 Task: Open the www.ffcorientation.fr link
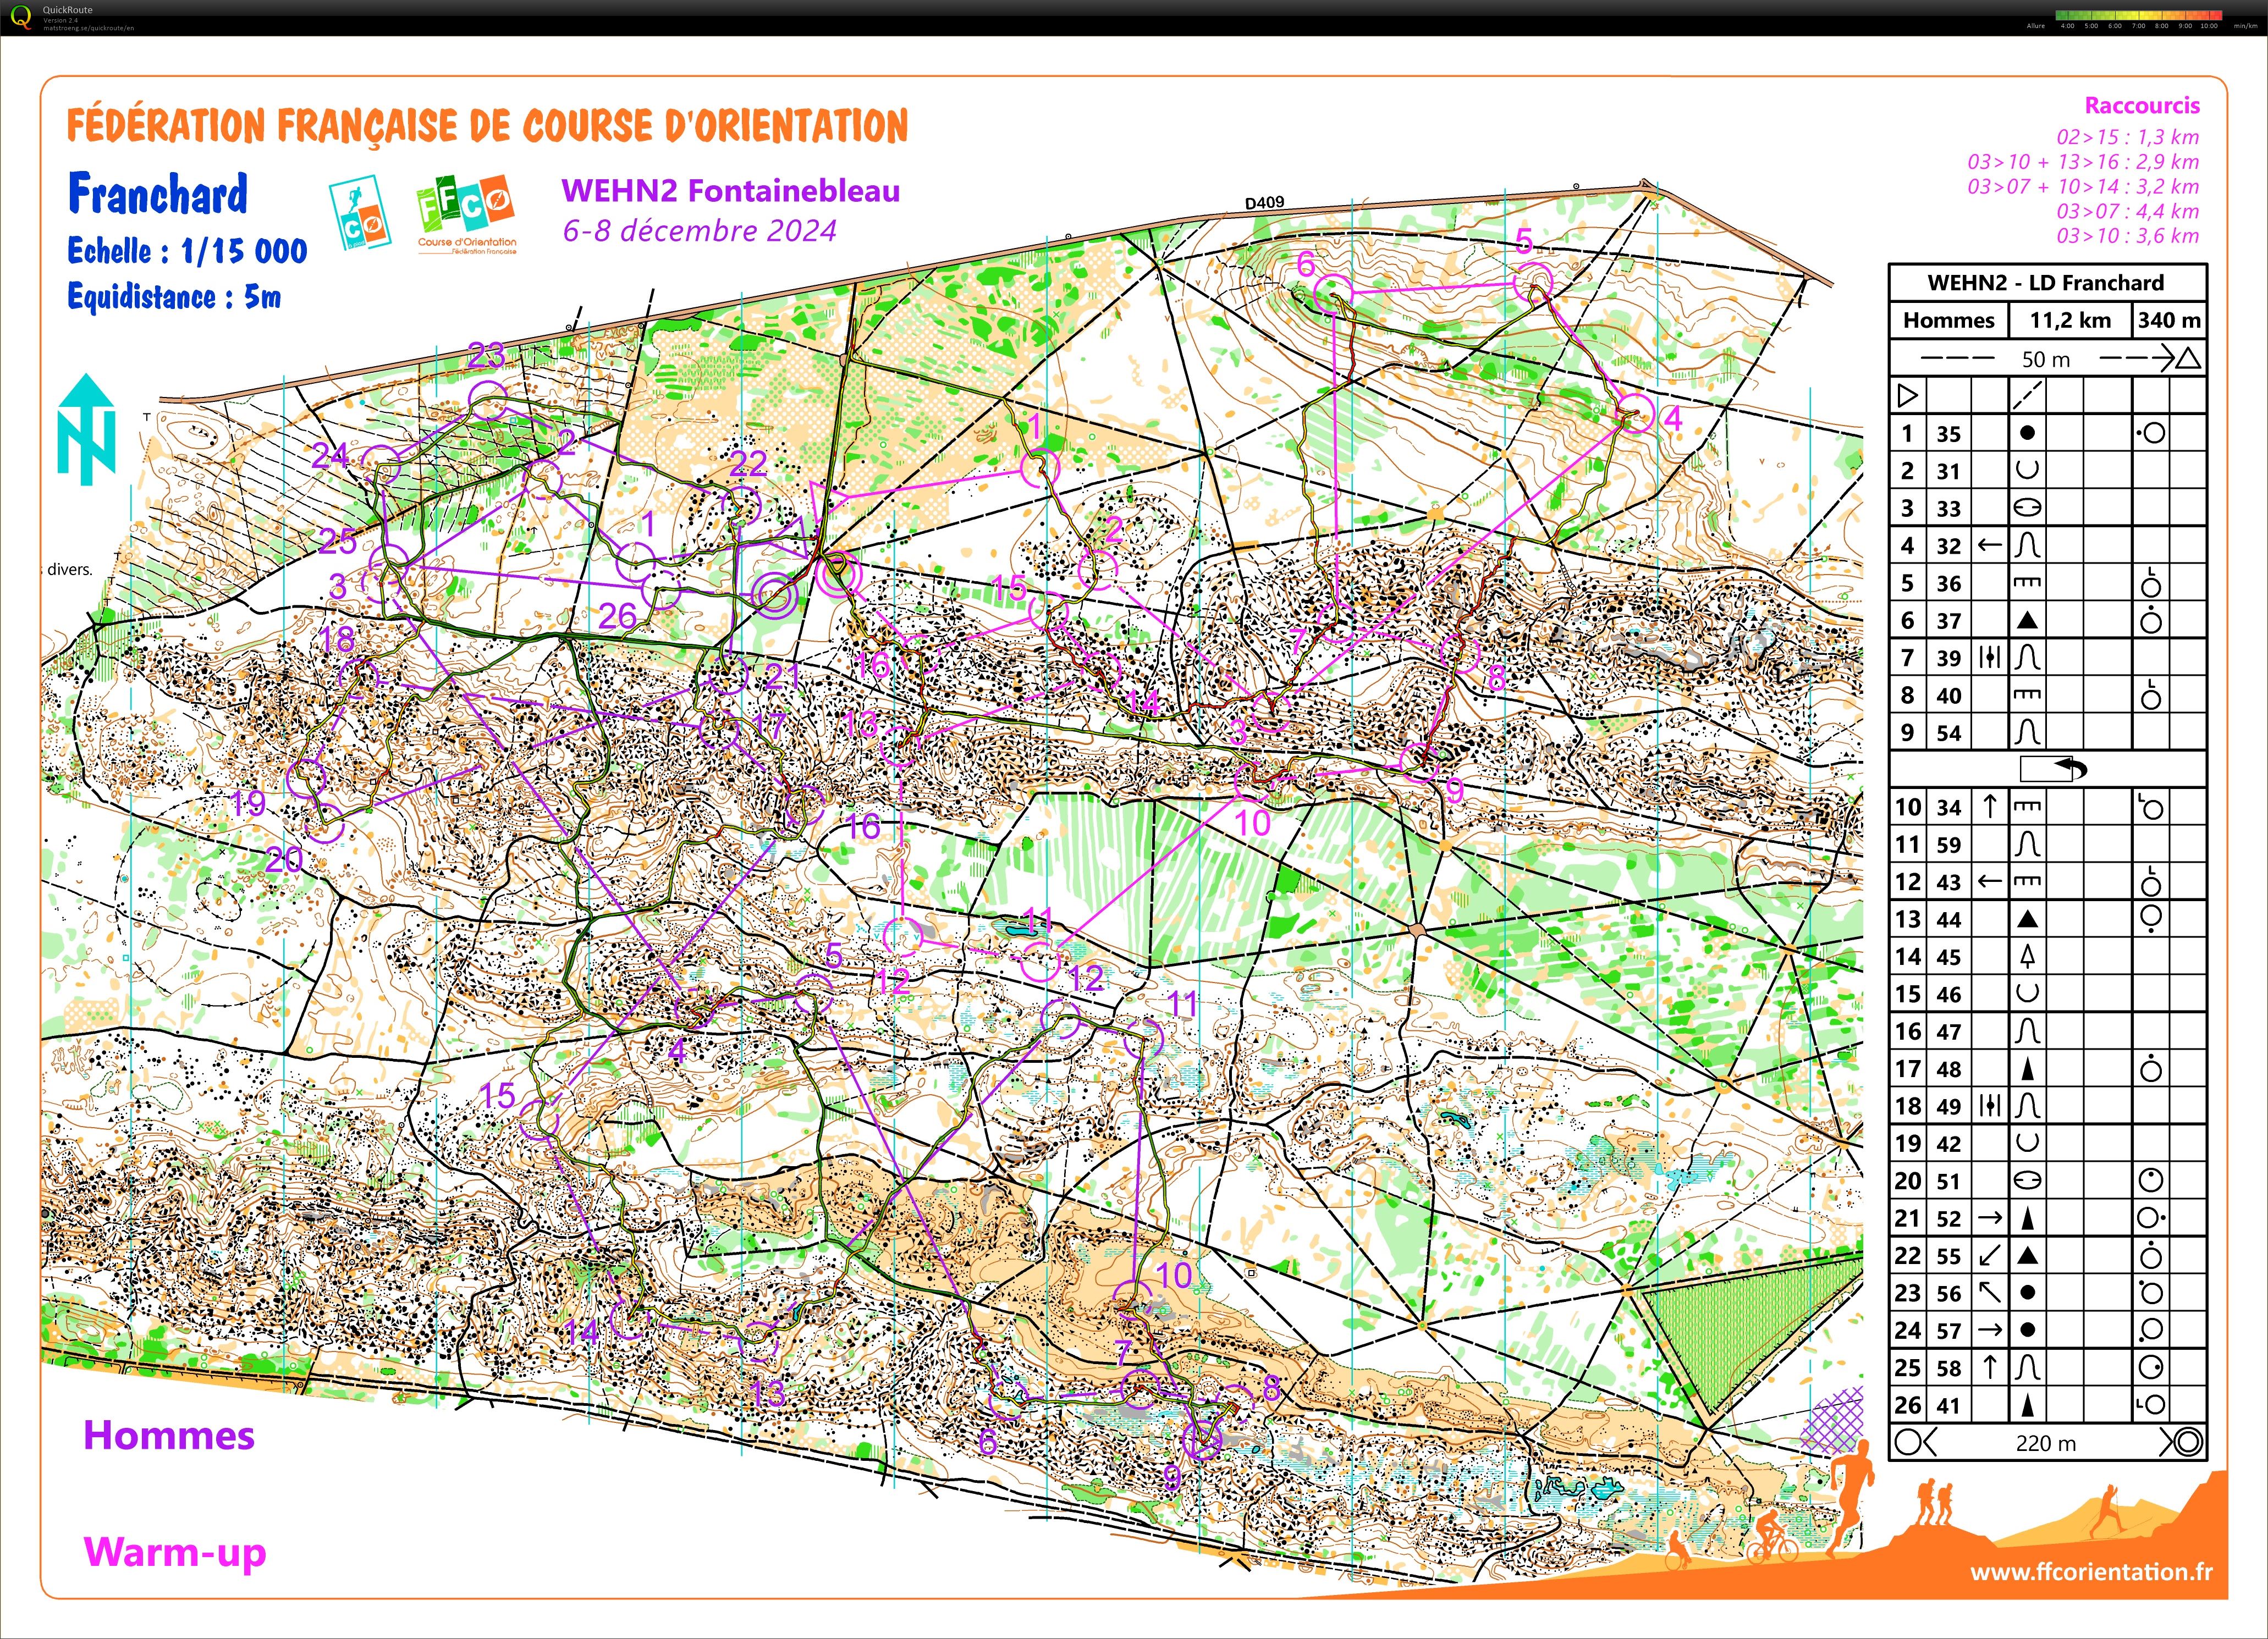2091,1571
